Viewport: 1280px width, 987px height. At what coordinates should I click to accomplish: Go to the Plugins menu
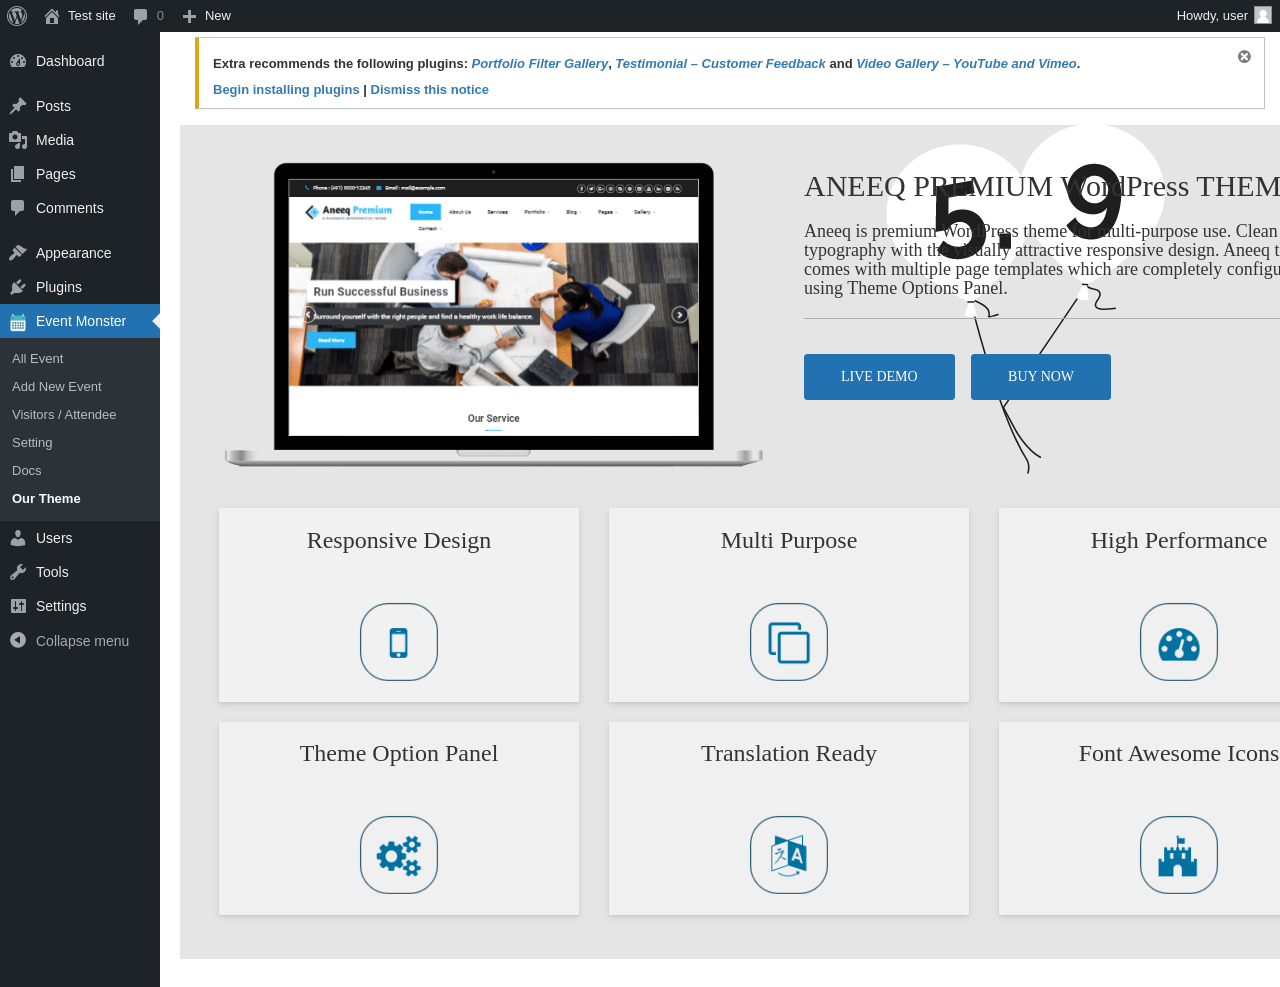click(80, 287)
